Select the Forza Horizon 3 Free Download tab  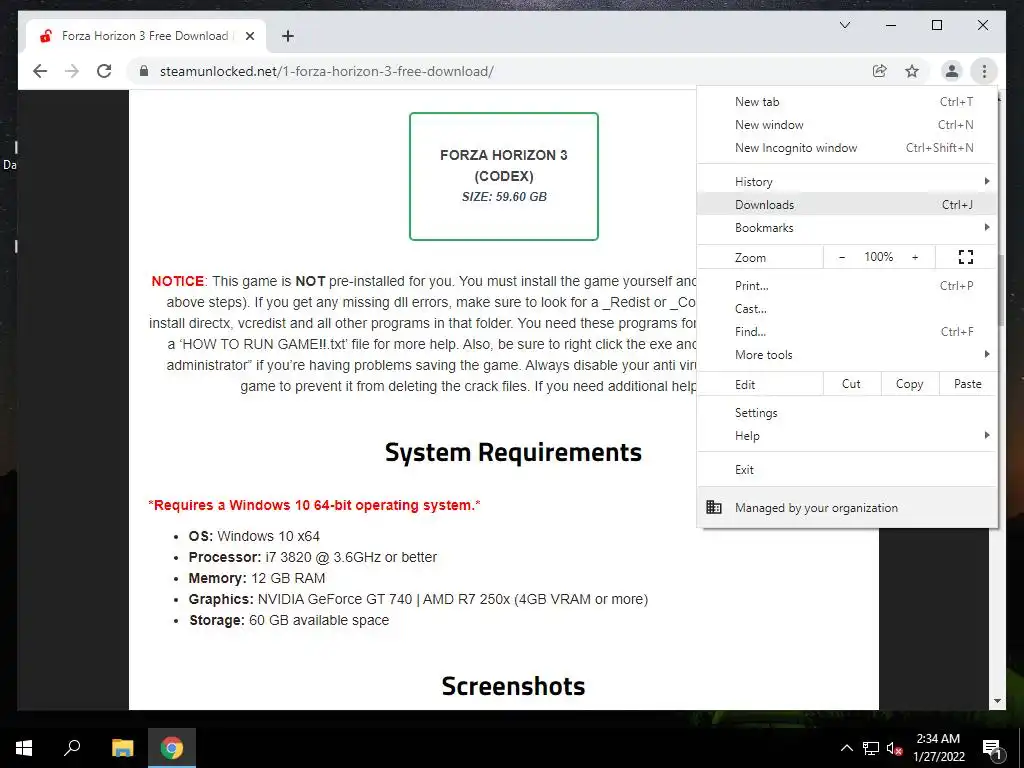[x=146, y=36]
